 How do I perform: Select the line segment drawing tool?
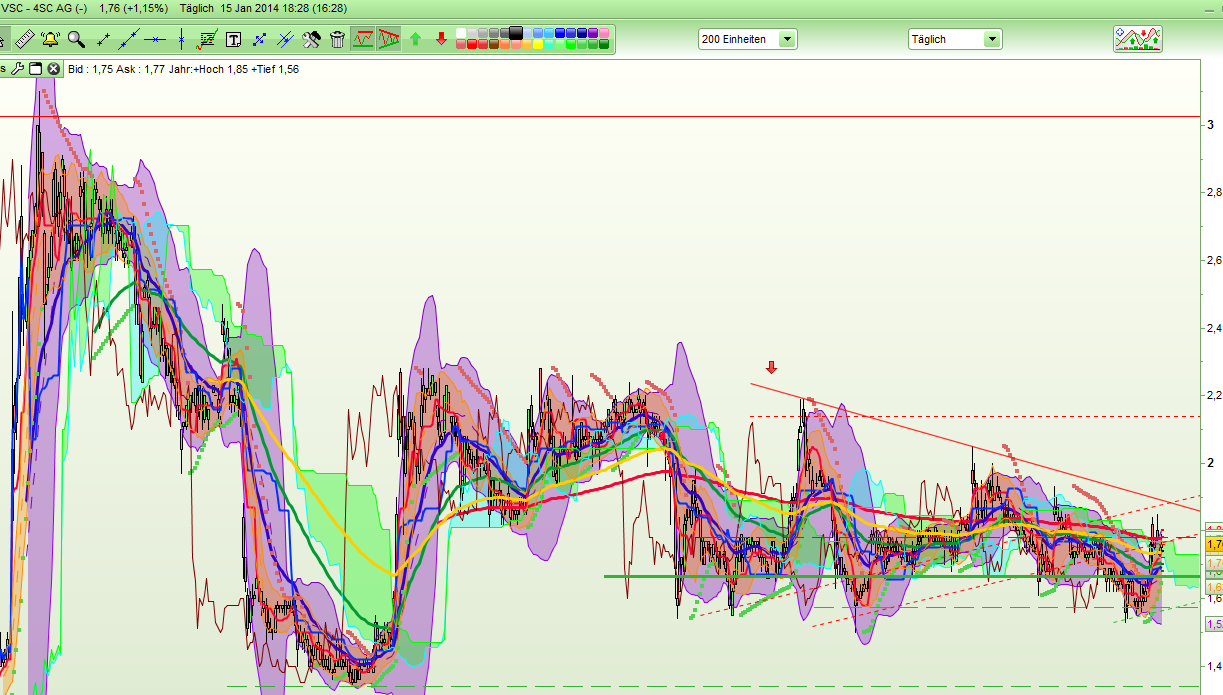[102, 40]
